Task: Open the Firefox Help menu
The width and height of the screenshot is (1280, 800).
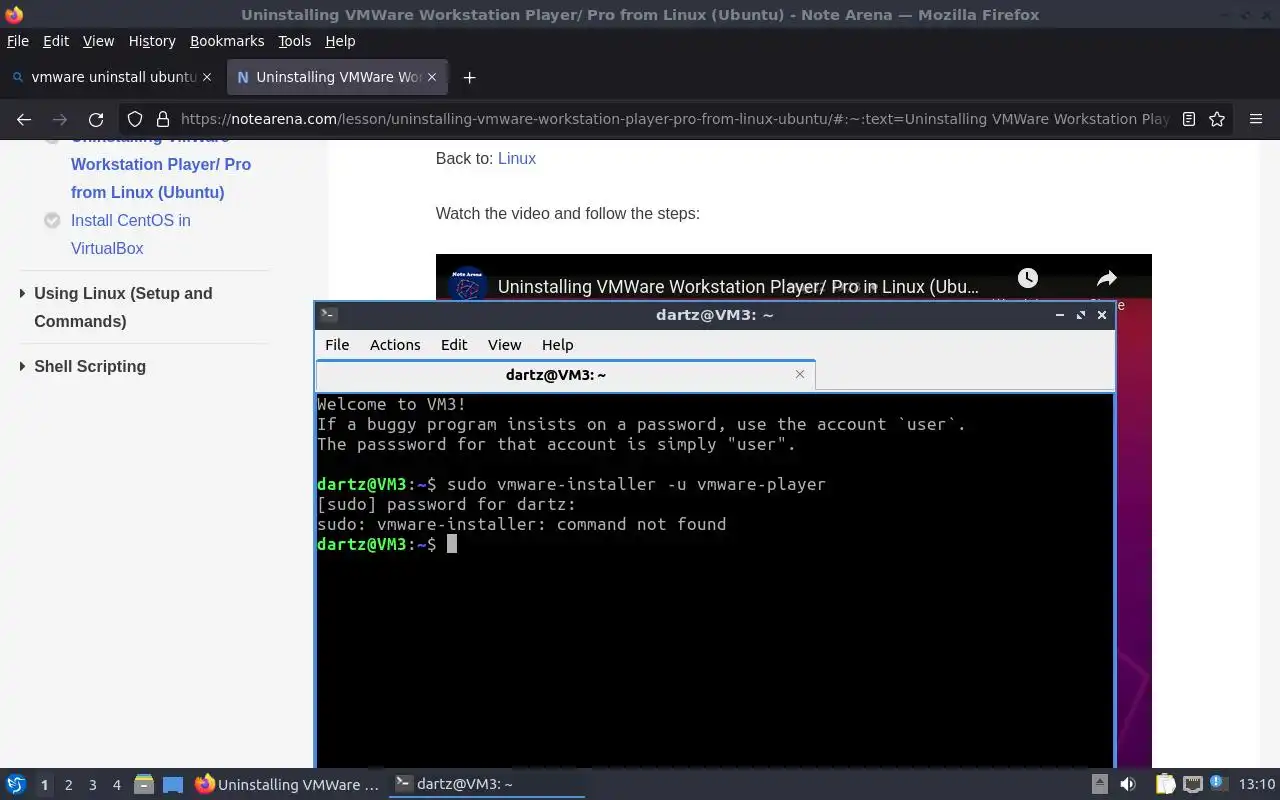Action: pyautogui.click(x=340, y=41)
